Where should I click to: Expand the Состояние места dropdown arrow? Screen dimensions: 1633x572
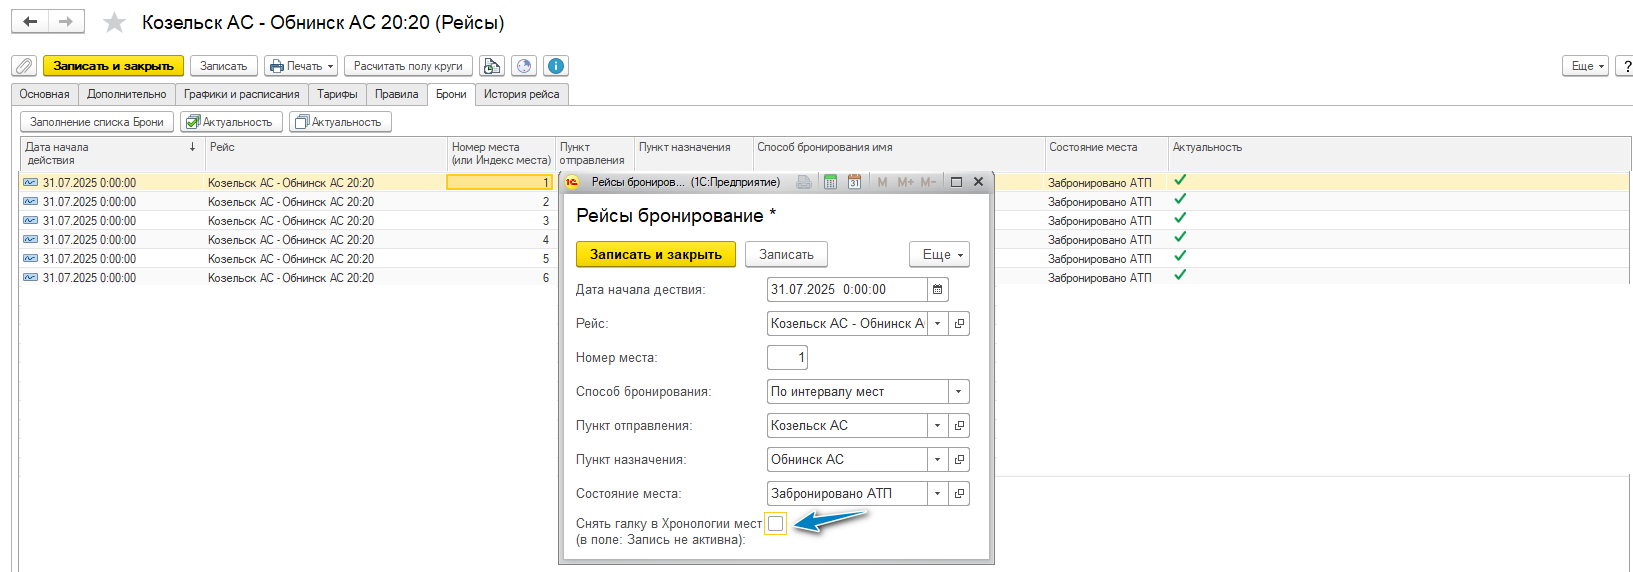937,494
